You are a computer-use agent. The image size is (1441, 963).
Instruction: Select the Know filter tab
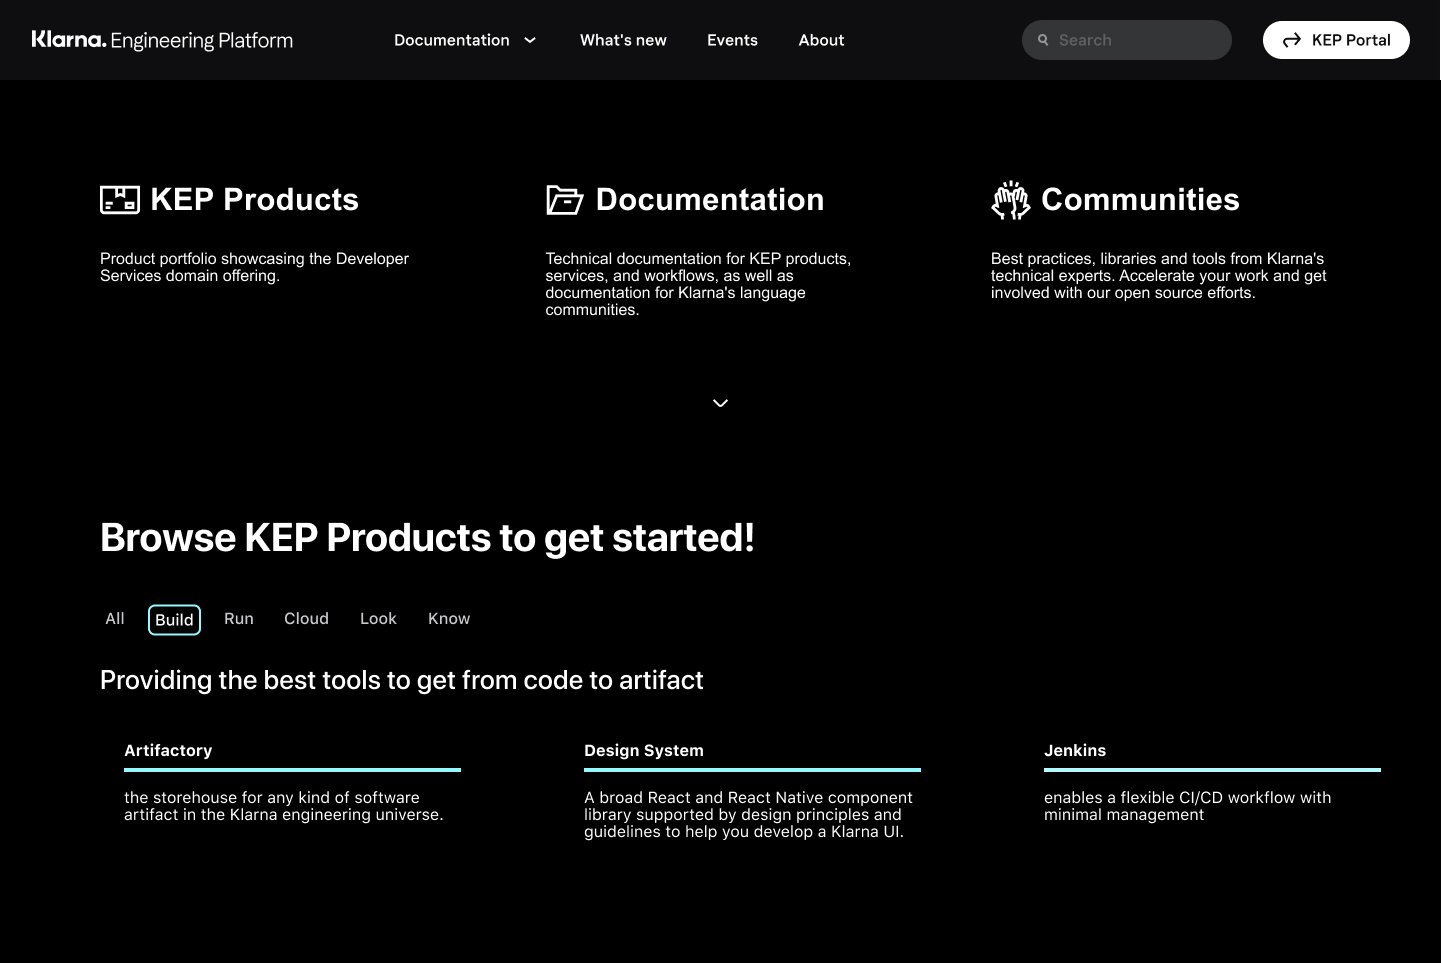pyautogui.click(x=449, y=619)
